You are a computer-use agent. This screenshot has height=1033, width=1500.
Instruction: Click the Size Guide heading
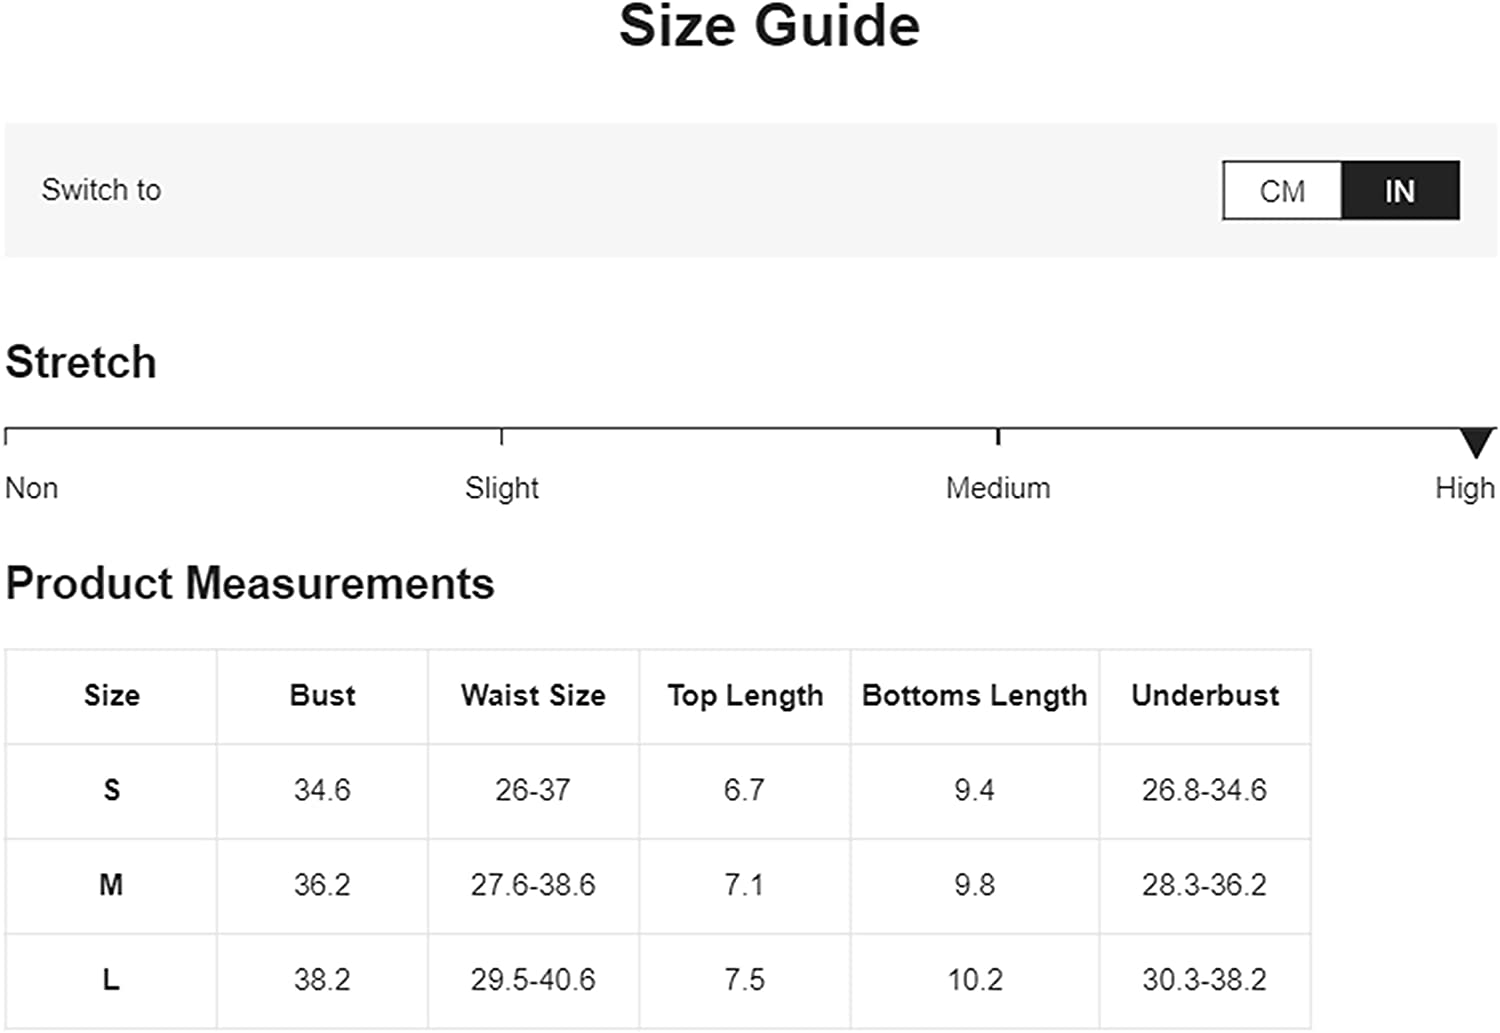click(769, 25)
